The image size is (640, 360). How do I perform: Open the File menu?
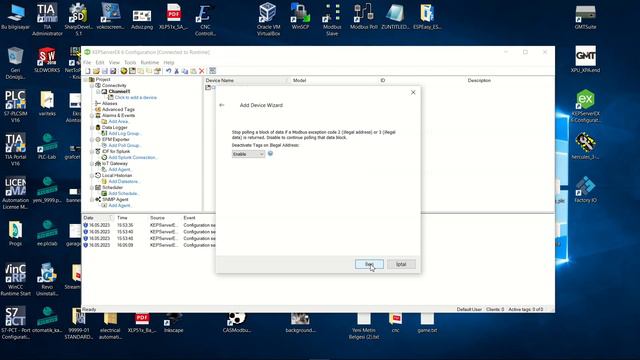[x=87, y=62]
